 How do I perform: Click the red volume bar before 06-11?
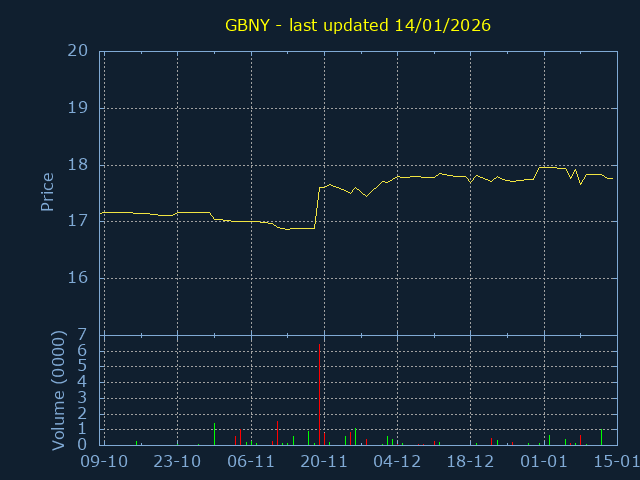[241, 437]
